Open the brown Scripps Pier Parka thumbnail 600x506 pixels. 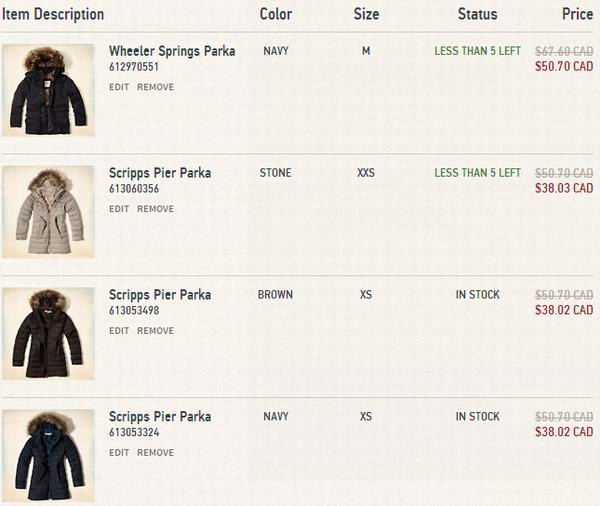(x=48, y=334)
